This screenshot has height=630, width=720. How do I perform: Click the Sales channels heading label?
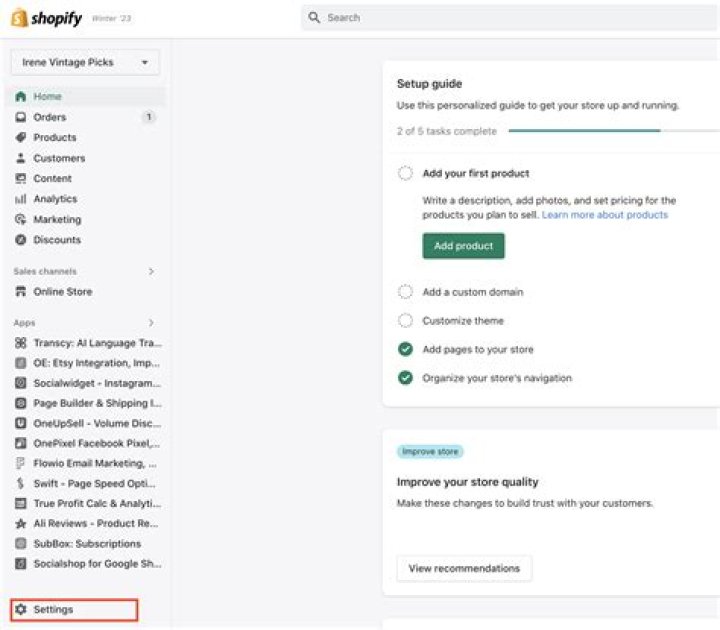(x=45, y=271)
